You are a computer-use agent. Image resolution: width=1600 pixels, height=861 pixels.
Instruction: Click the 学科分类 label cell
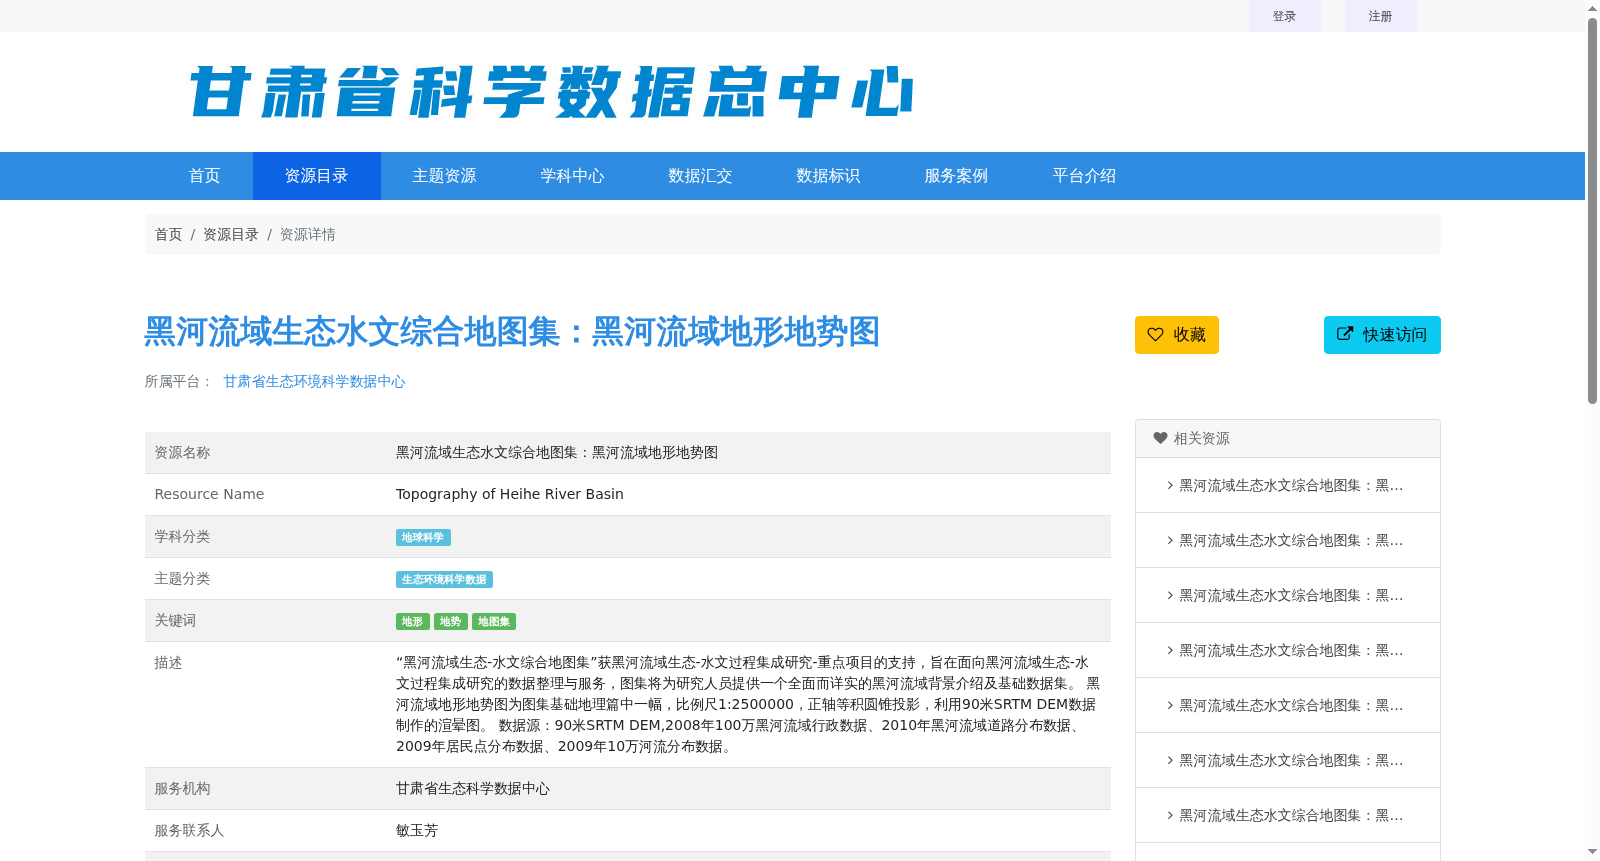tap(266, 537)
